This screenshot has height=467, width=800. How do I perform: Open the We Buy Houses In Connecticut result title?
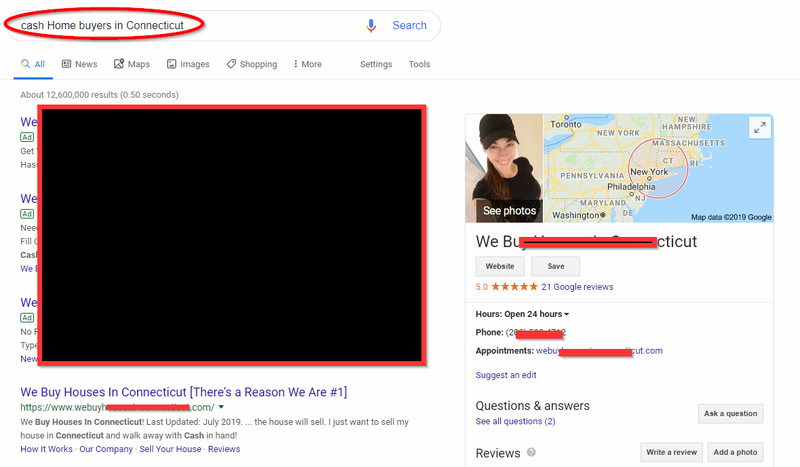(x=184, y=392)
